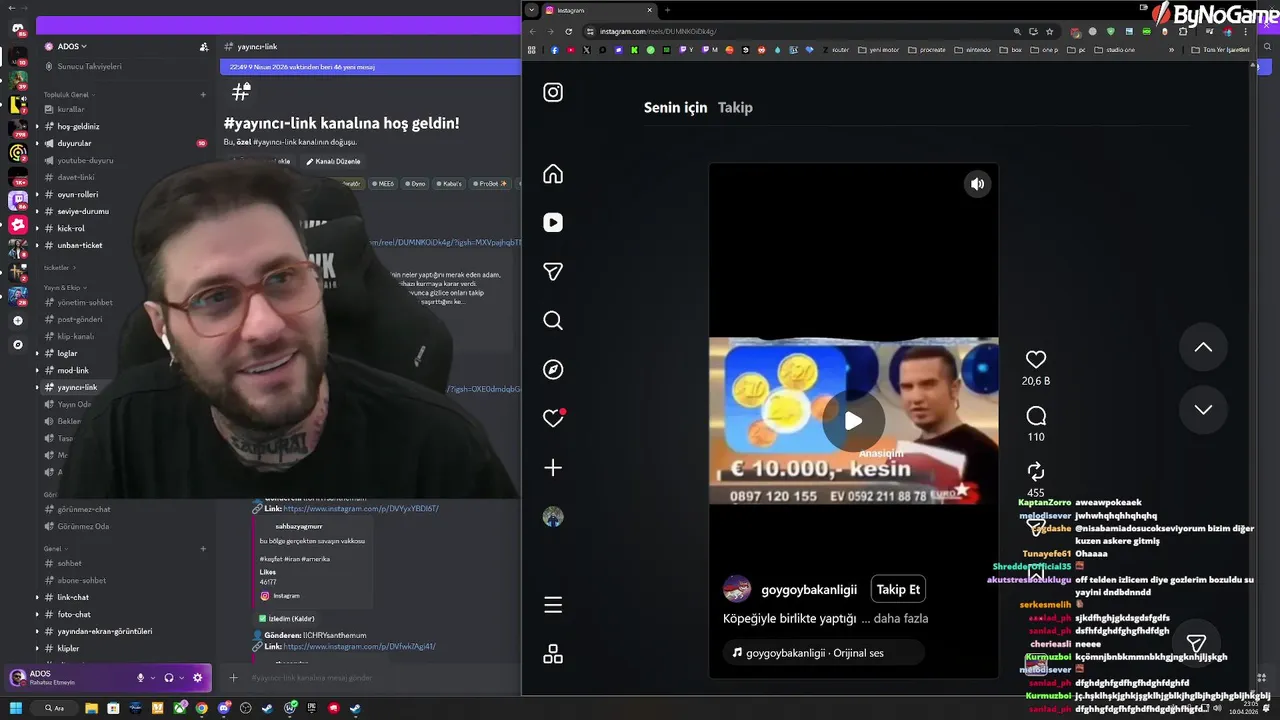The height and width of the screenshot is (720, 1280).
Task: Open the grid icon at Instagram sidebar bottom
Action: 553,654
